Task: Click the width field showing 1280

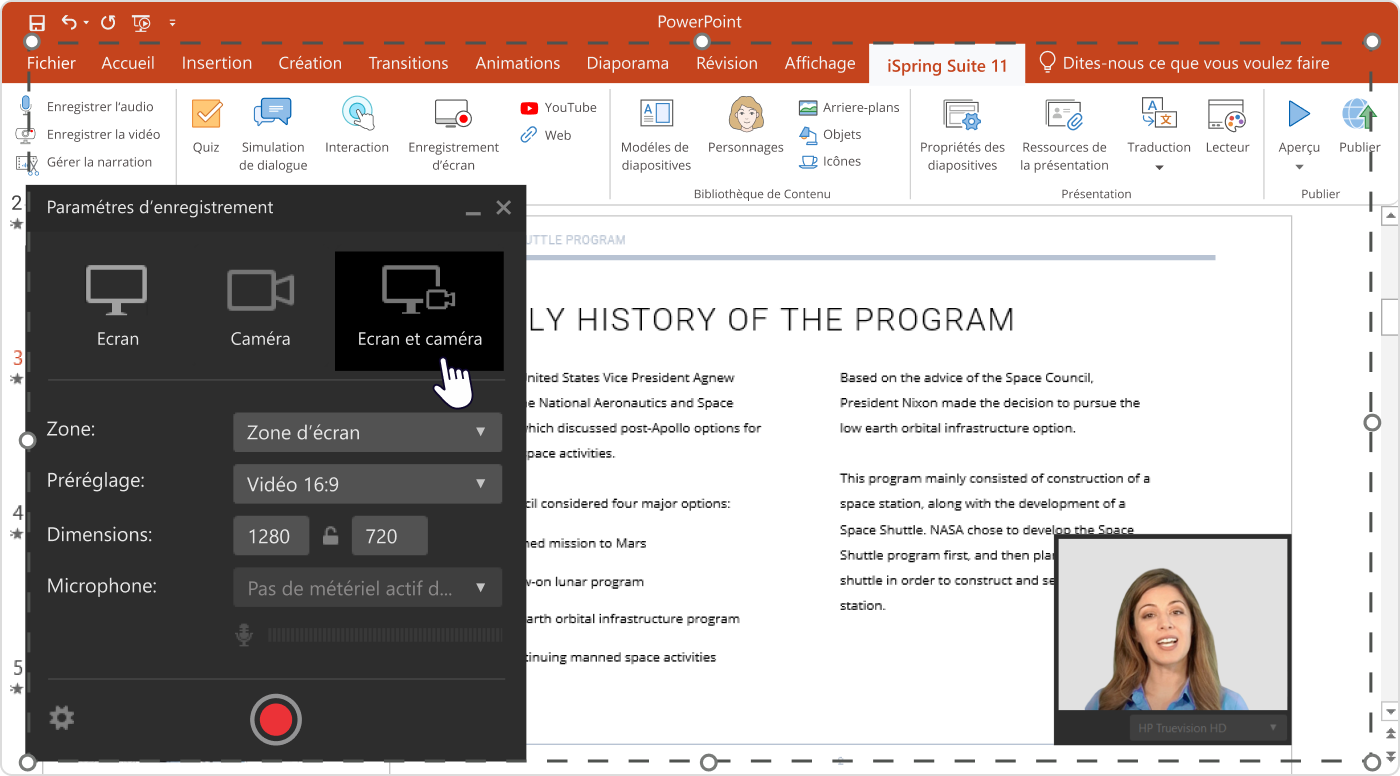Action: [x=271, y=537]
